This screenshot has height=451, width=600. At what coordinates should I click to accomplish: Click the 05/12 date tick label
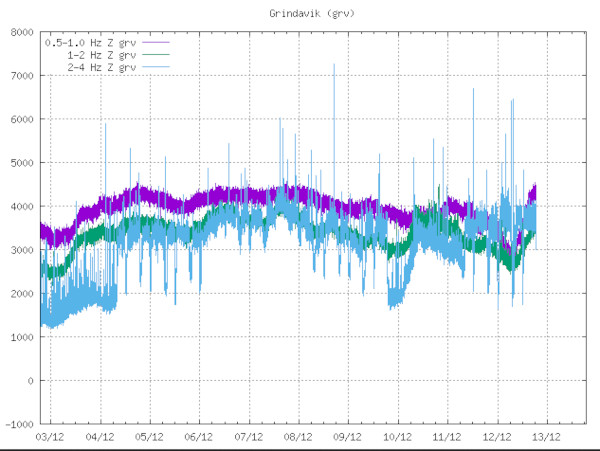tap(149, 437)
